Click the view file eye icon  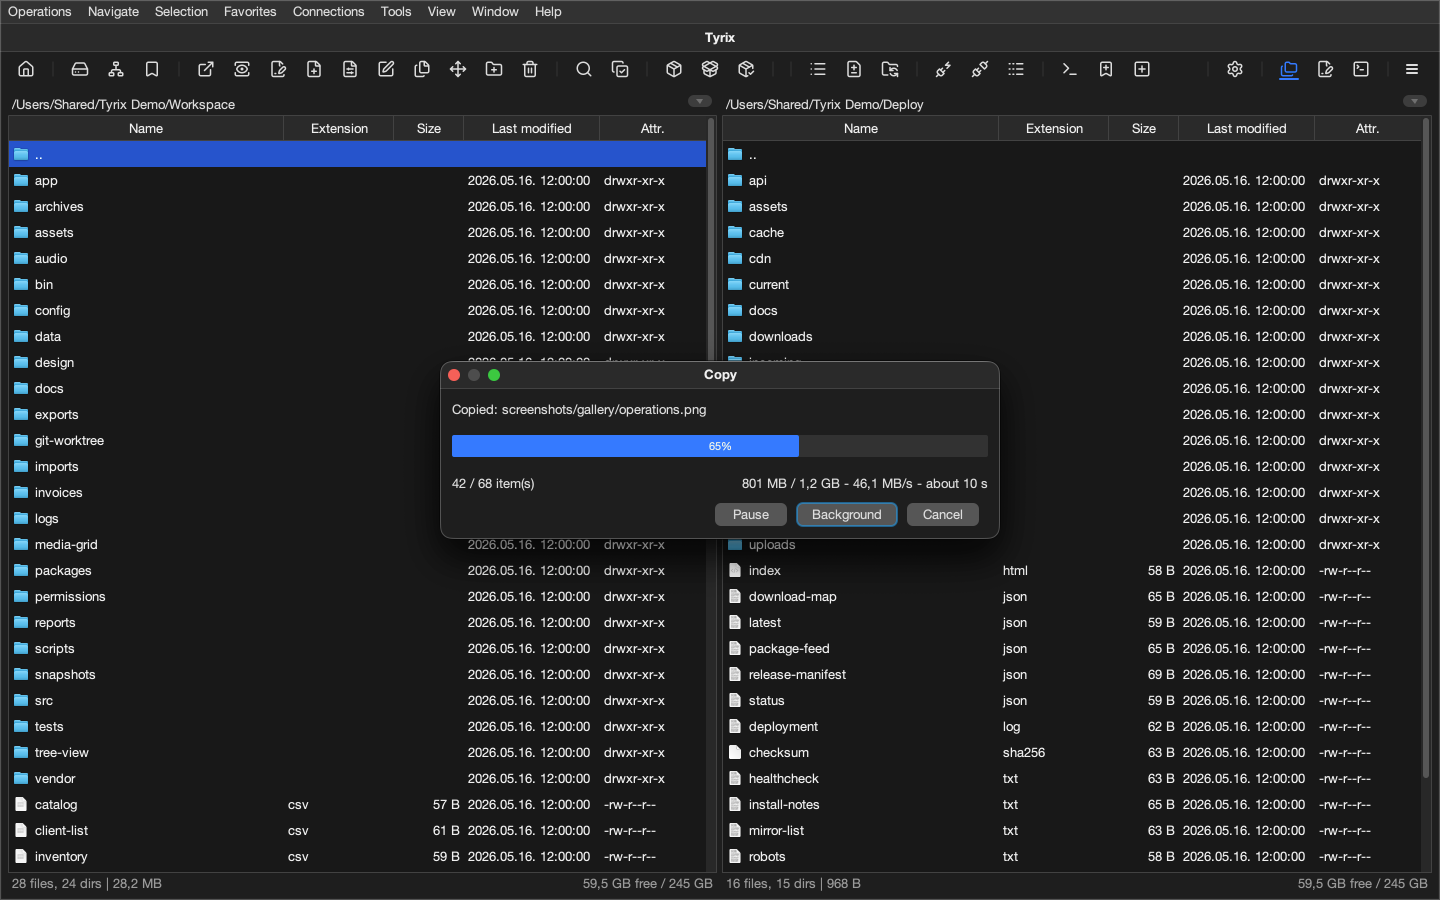click(242, 69)
